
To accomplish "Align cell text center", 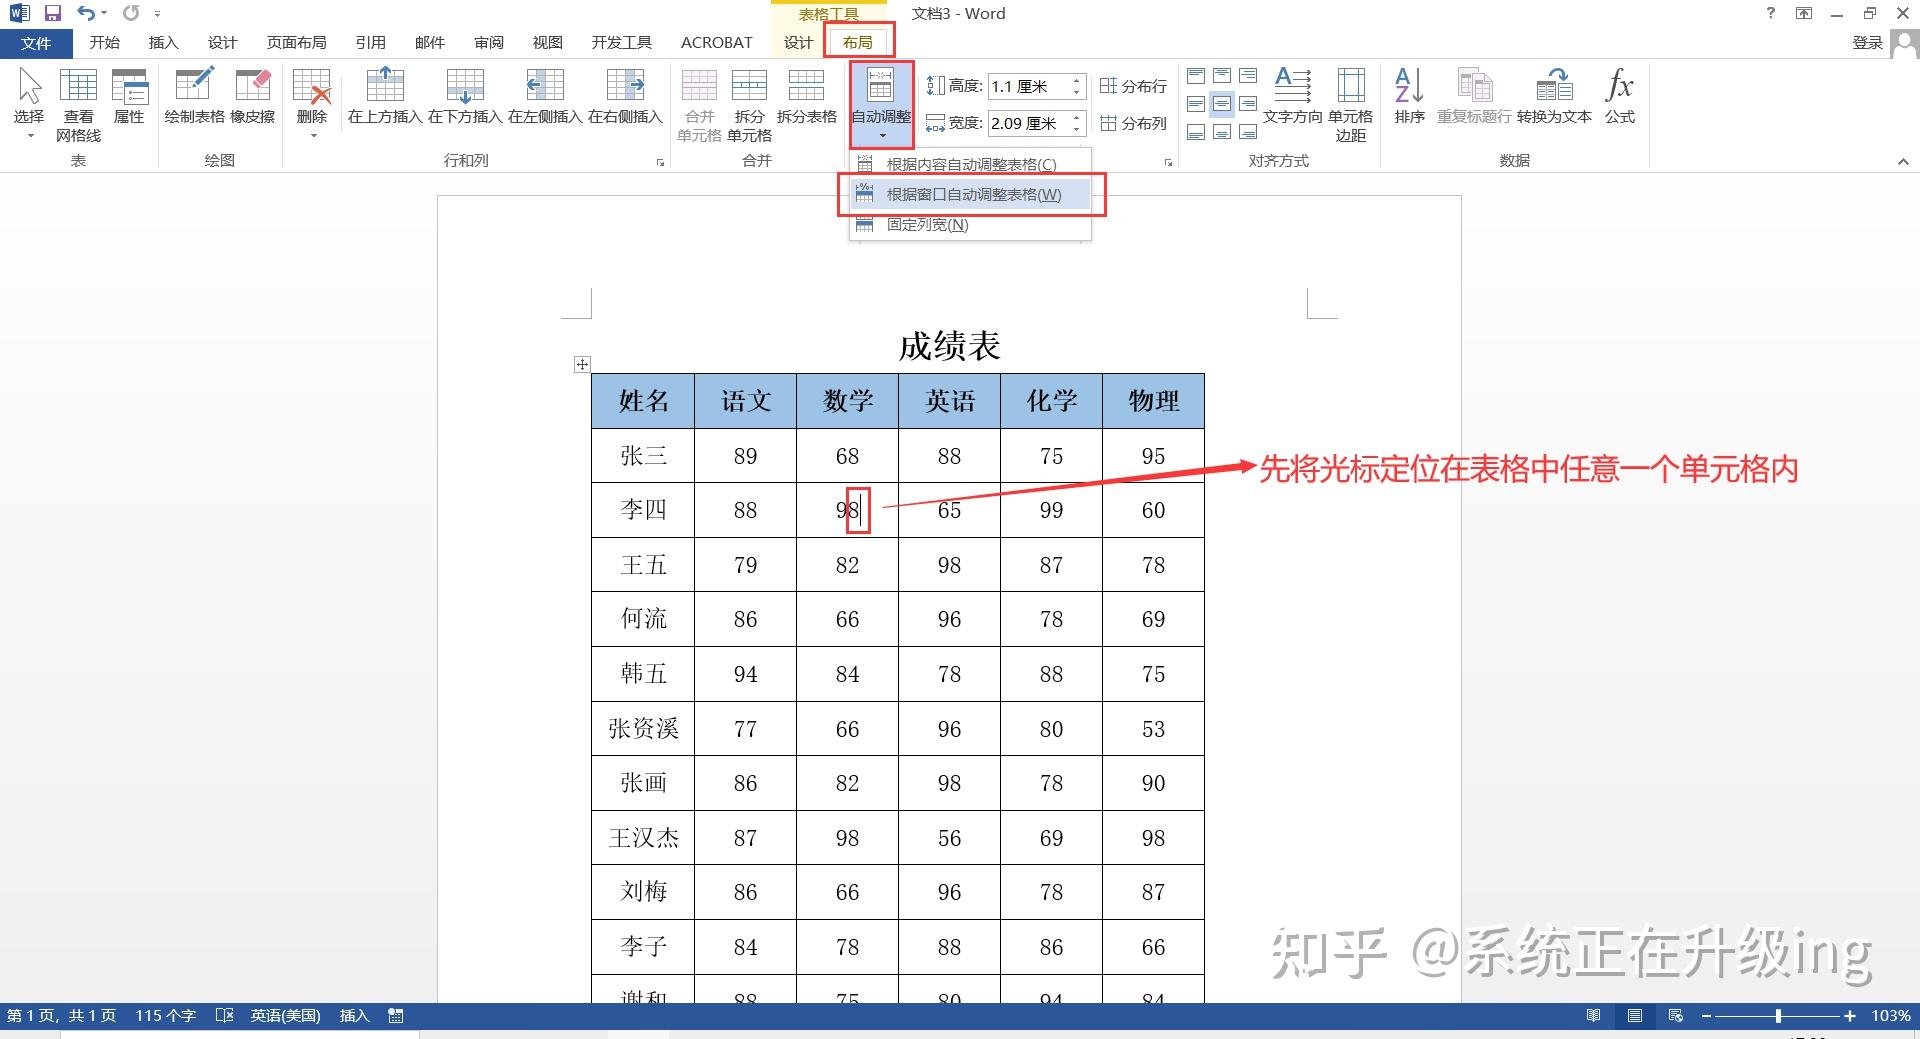I will point(1222,104).
